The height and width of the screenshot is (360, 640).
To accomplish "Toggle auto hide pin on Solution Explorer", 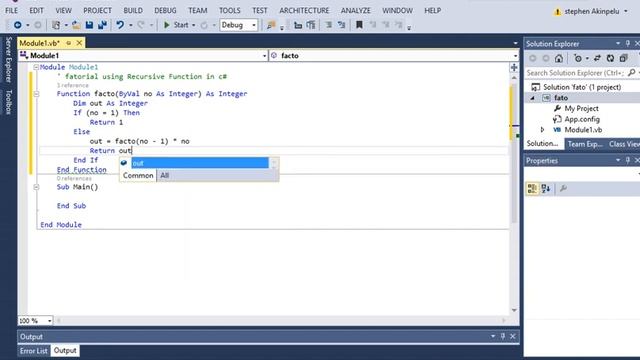I will (628, 43).
